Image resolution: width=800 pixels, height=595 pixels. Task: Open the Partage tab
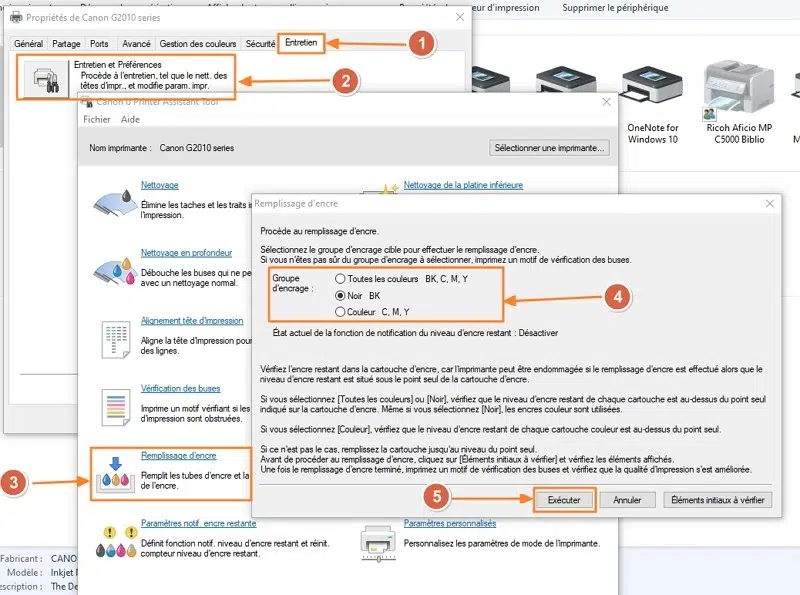coord(66,44)
